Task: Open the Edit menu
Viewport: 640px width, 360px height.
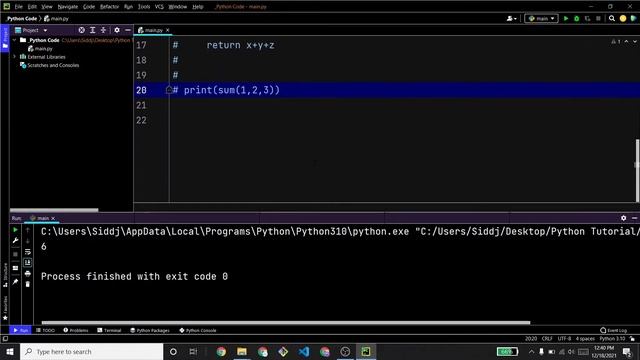Action: [32, 7]
